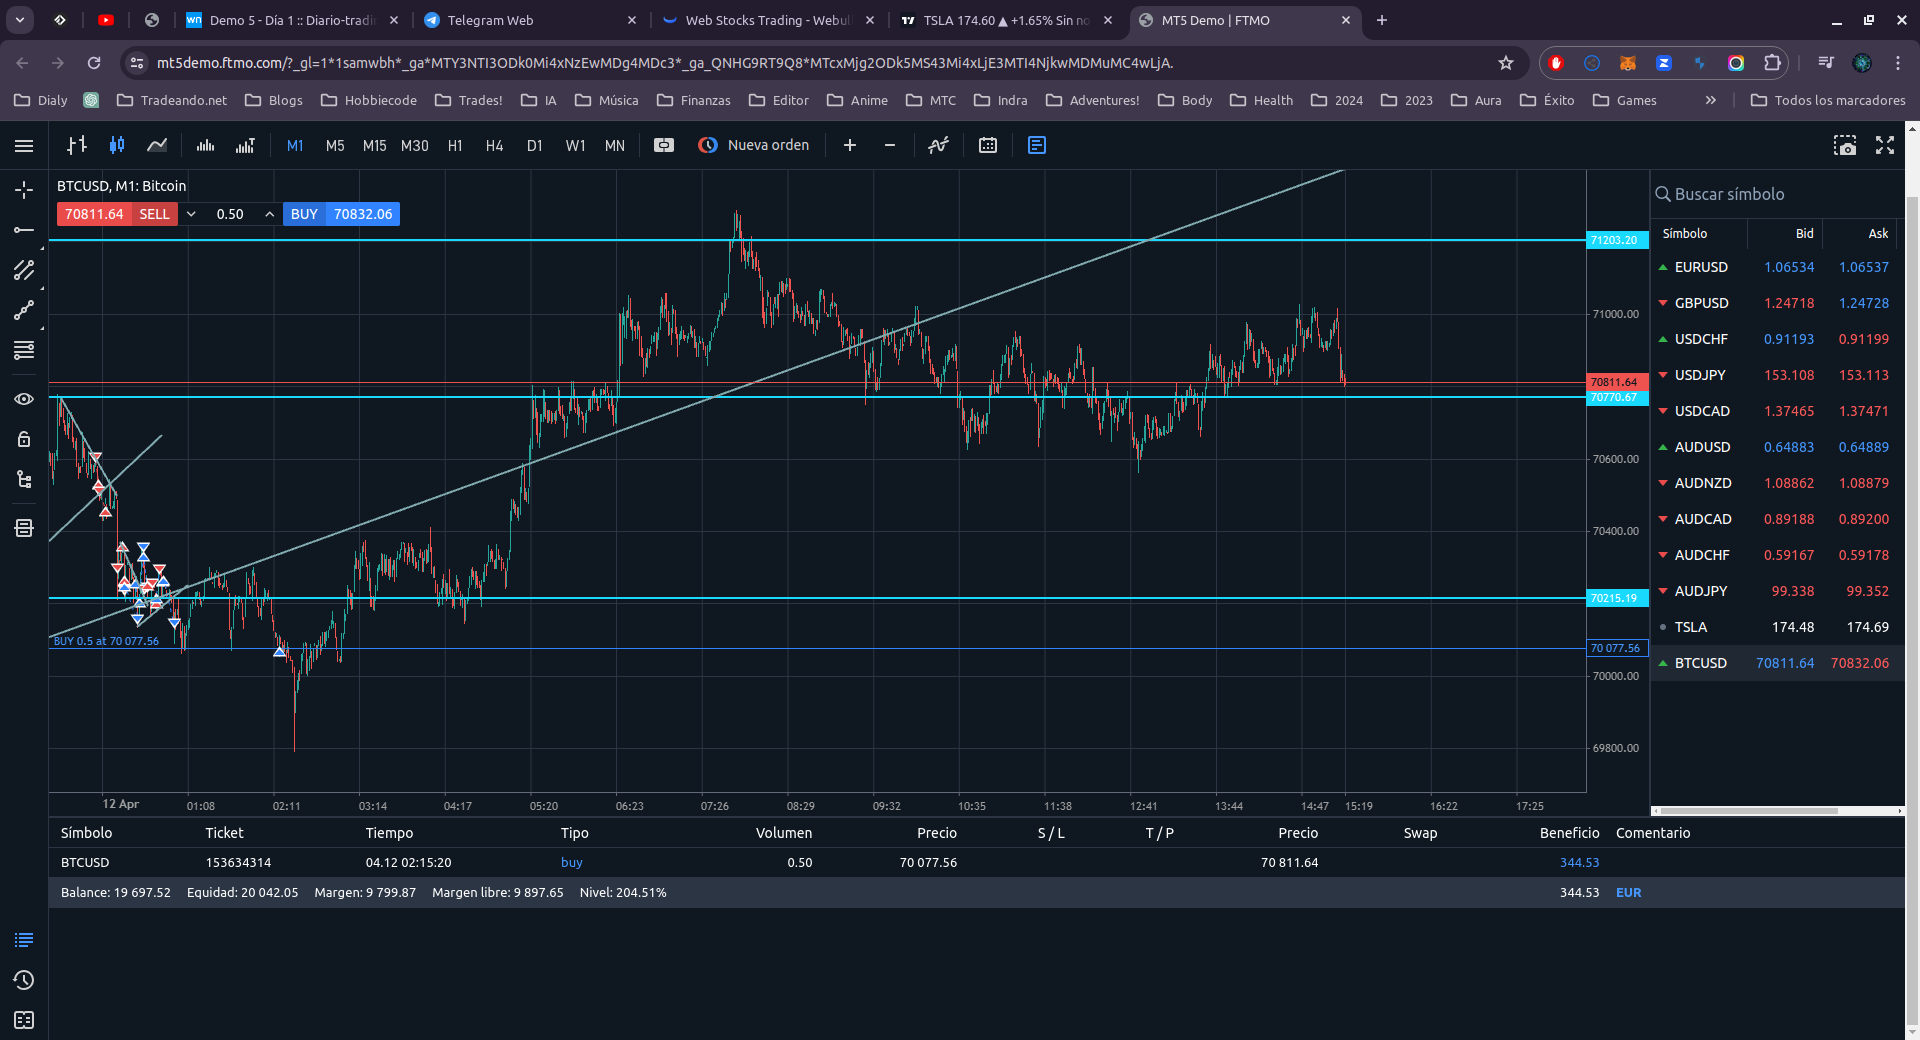Open the trade history clock icon
The width and height of the screenshot is (1920, 1040).
[24, 980]
